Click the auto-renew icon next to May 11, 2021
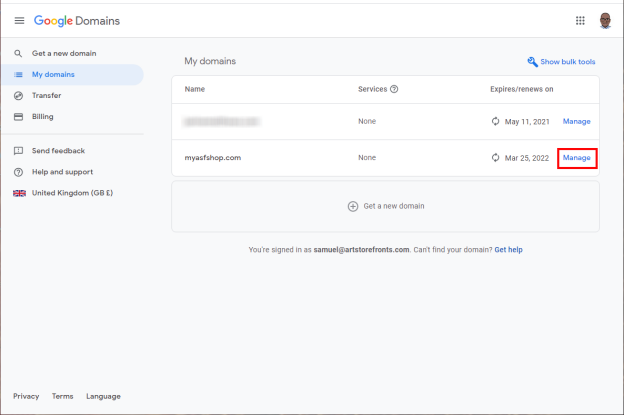The height and width of the screenshot is (415, 624). (495, 121)
